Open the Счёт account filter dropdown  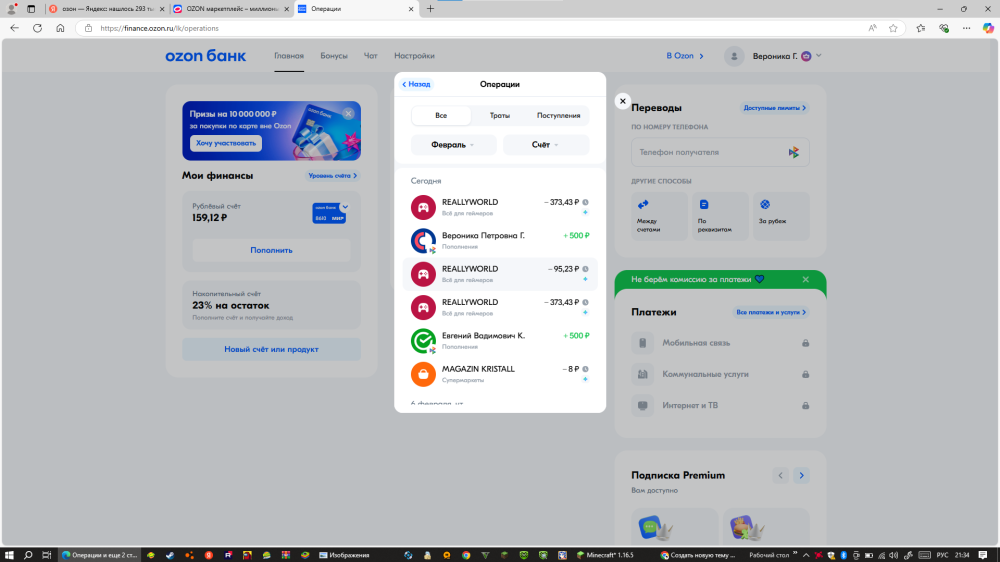pos(546,145)
